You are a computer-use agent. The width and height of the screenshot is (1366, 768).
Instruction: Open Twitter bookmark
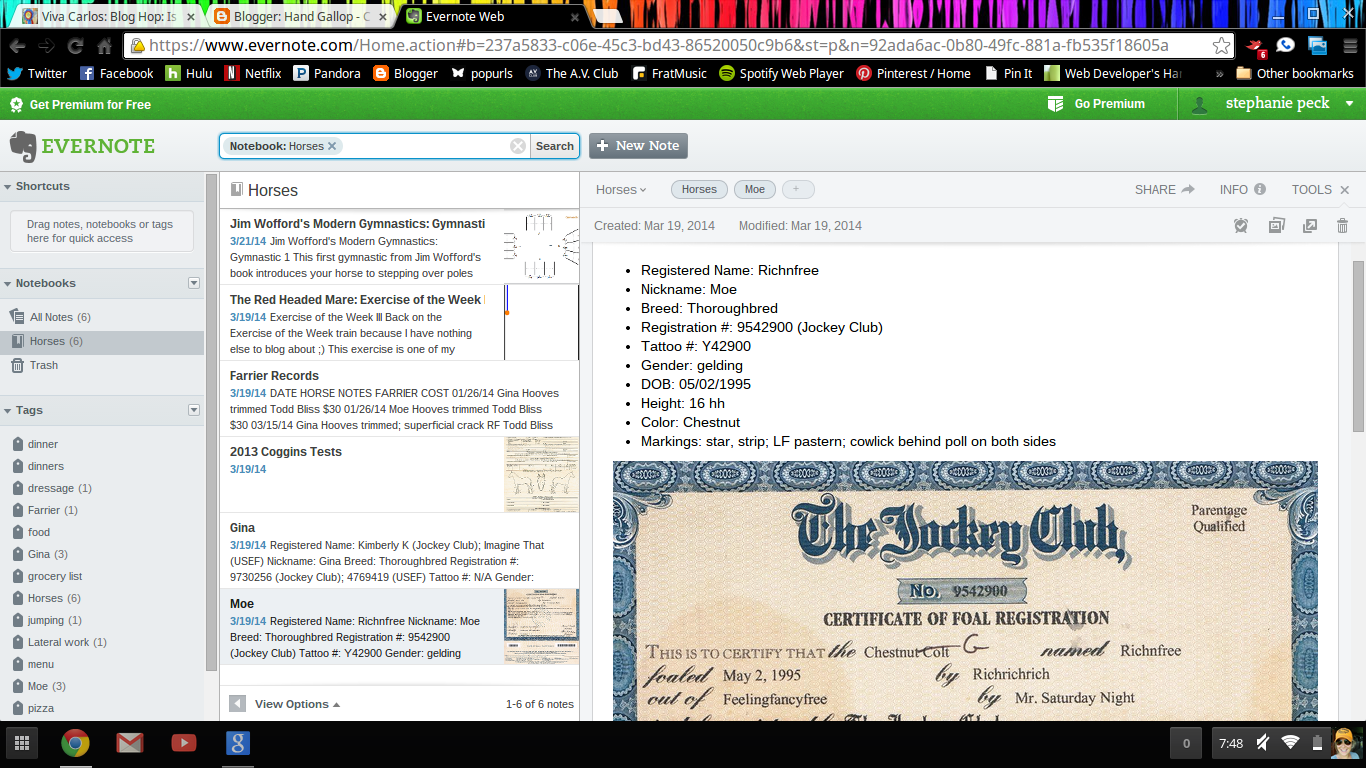(x=37, y=73)
